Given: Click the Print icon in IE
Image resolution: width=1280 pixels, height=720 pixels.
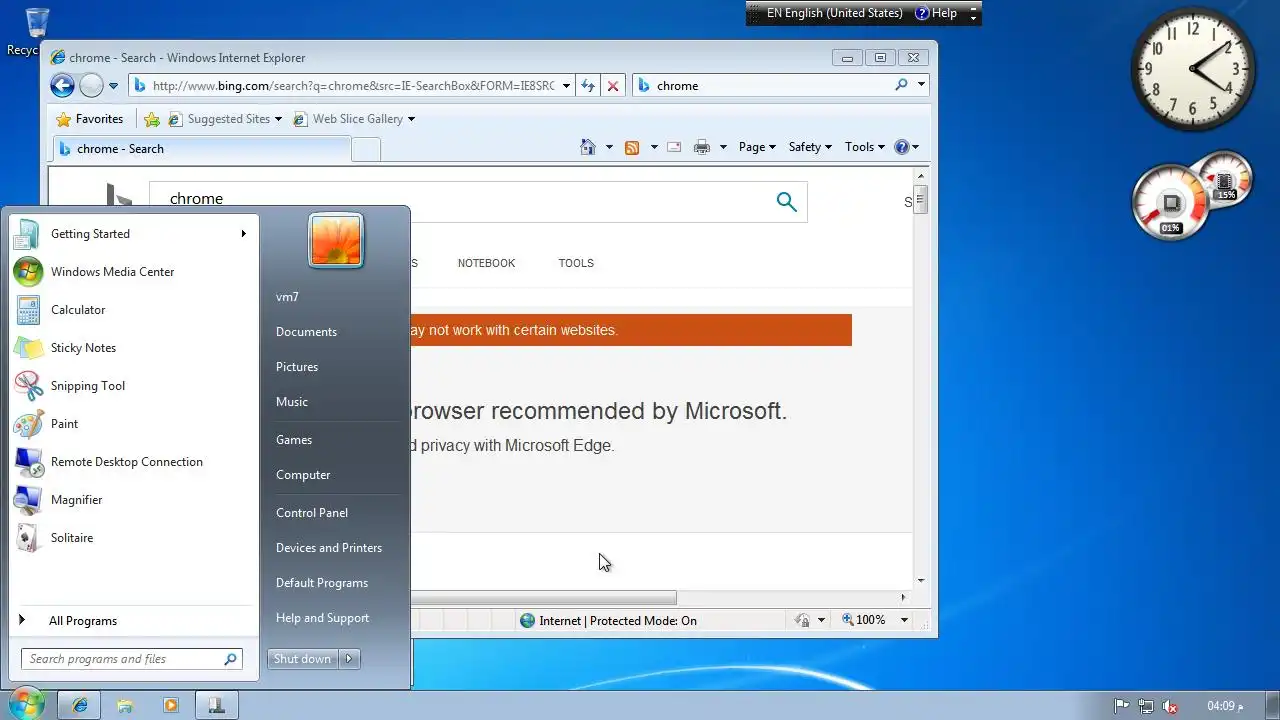Looking at the screenshot, I should pyautogui.click(x=702, y=147).
